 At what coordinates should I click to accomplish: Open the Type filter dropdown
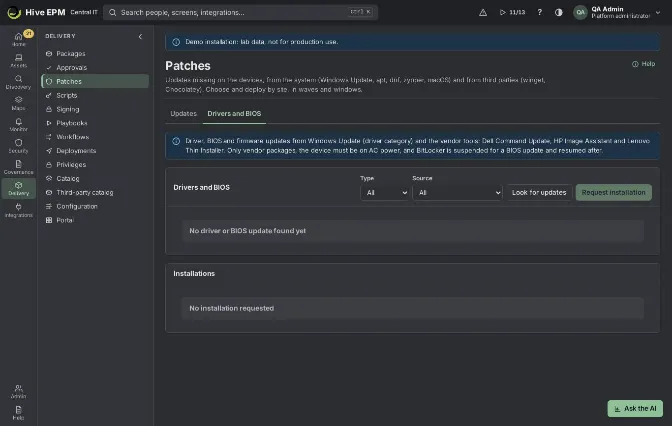(384, 193)
